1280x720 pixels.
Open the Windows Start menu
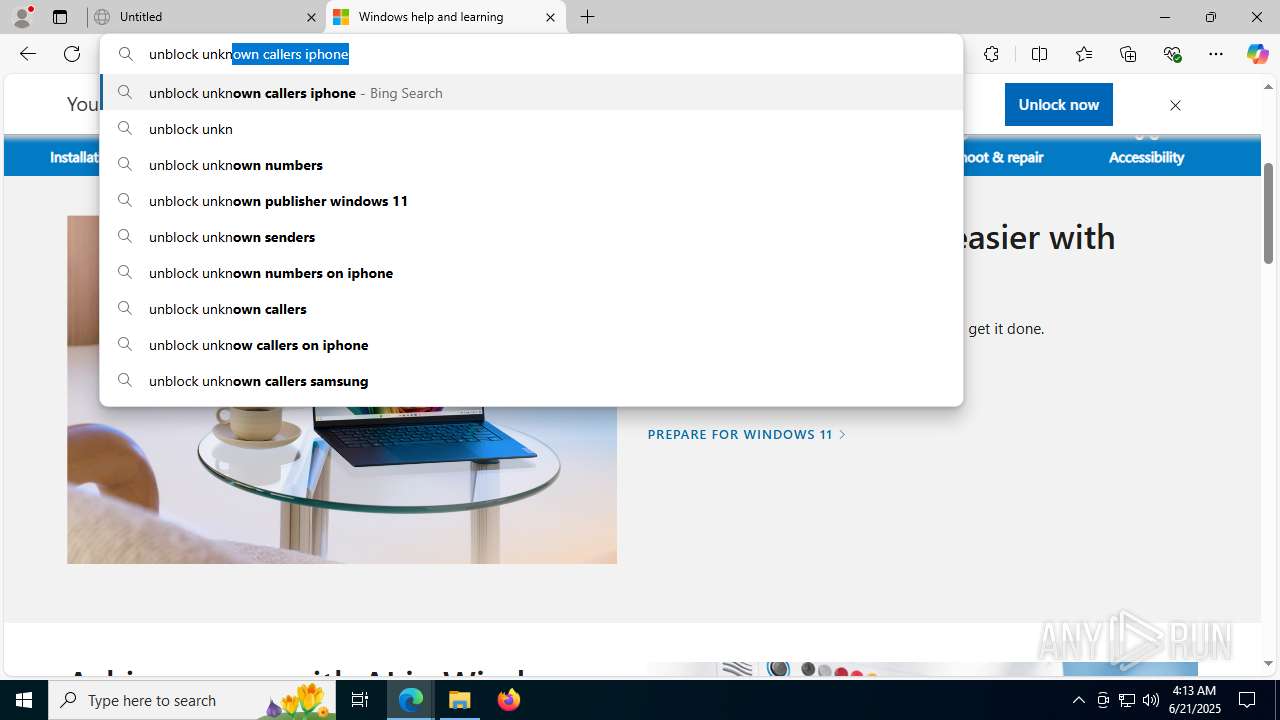click(24, 700)
